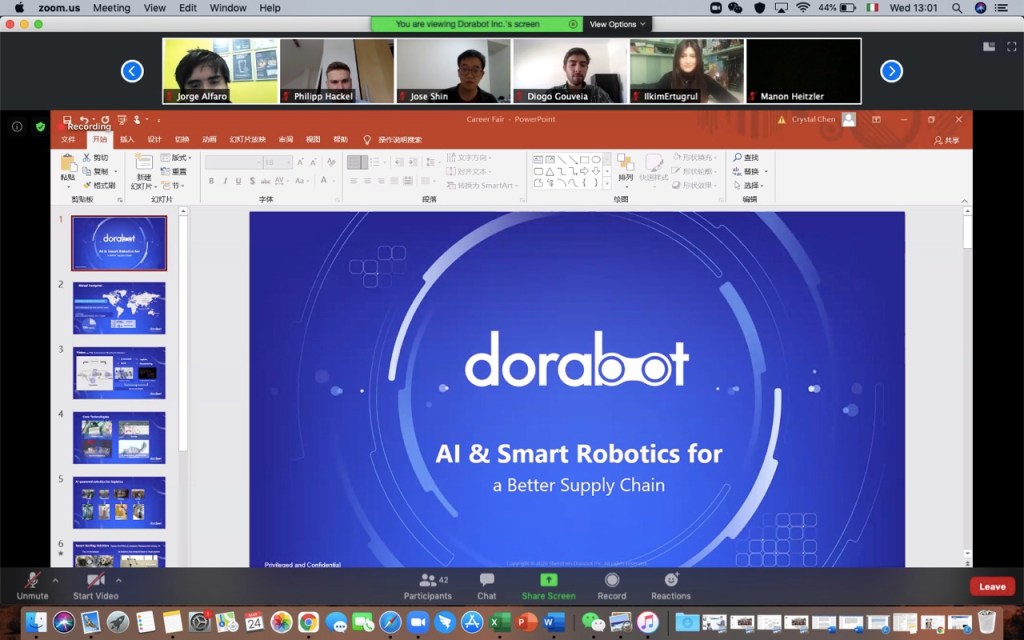This screenshot has width=1024, height=640.
Task: Start Video in the Zoom toolbar
Action: (96, 581)
